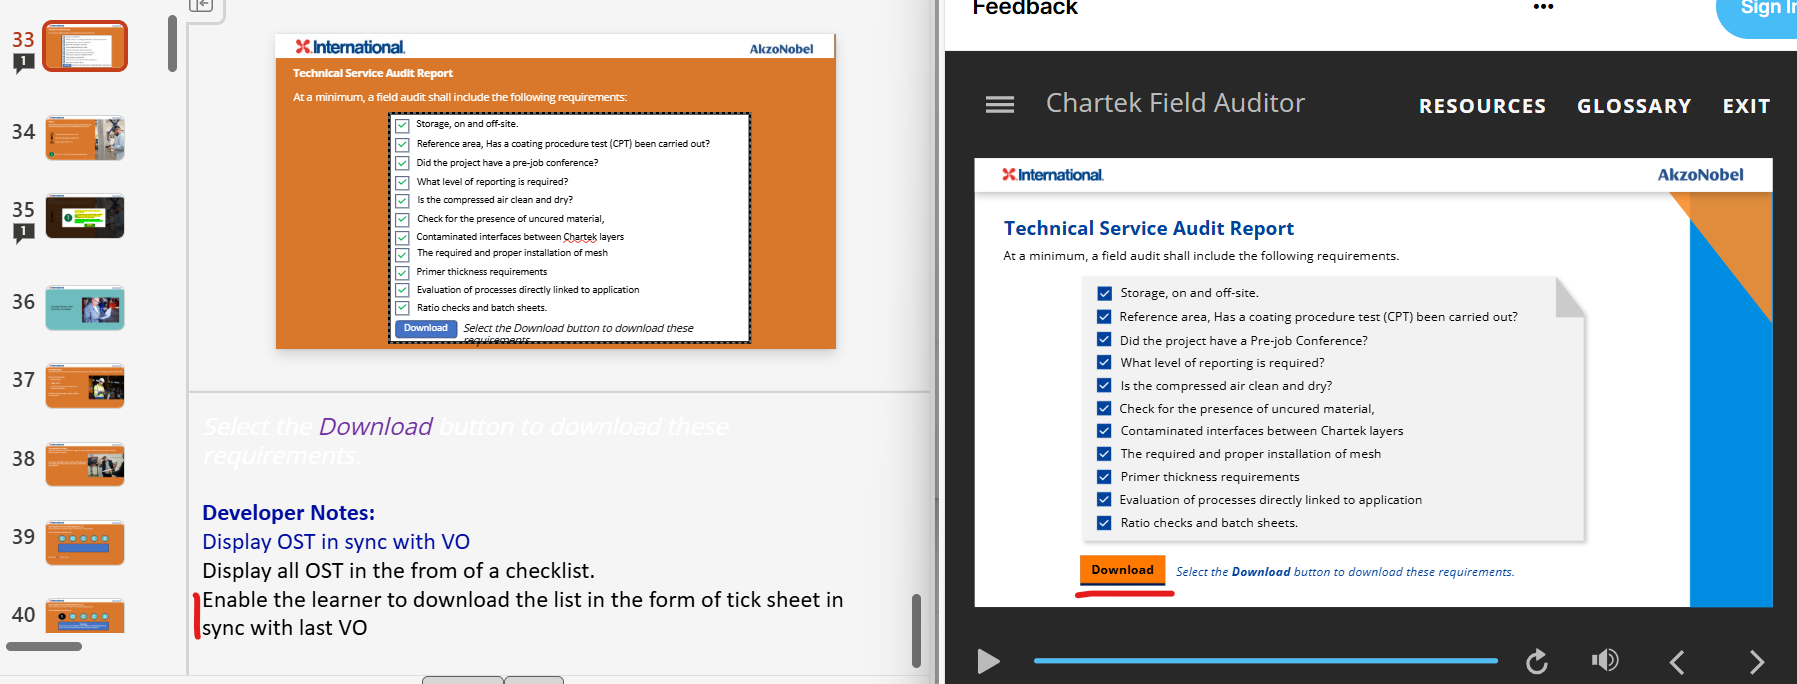Open the three-dot more options menu
The height and width of the screenshot is (684, 1797).
(x=1543, y=7)
